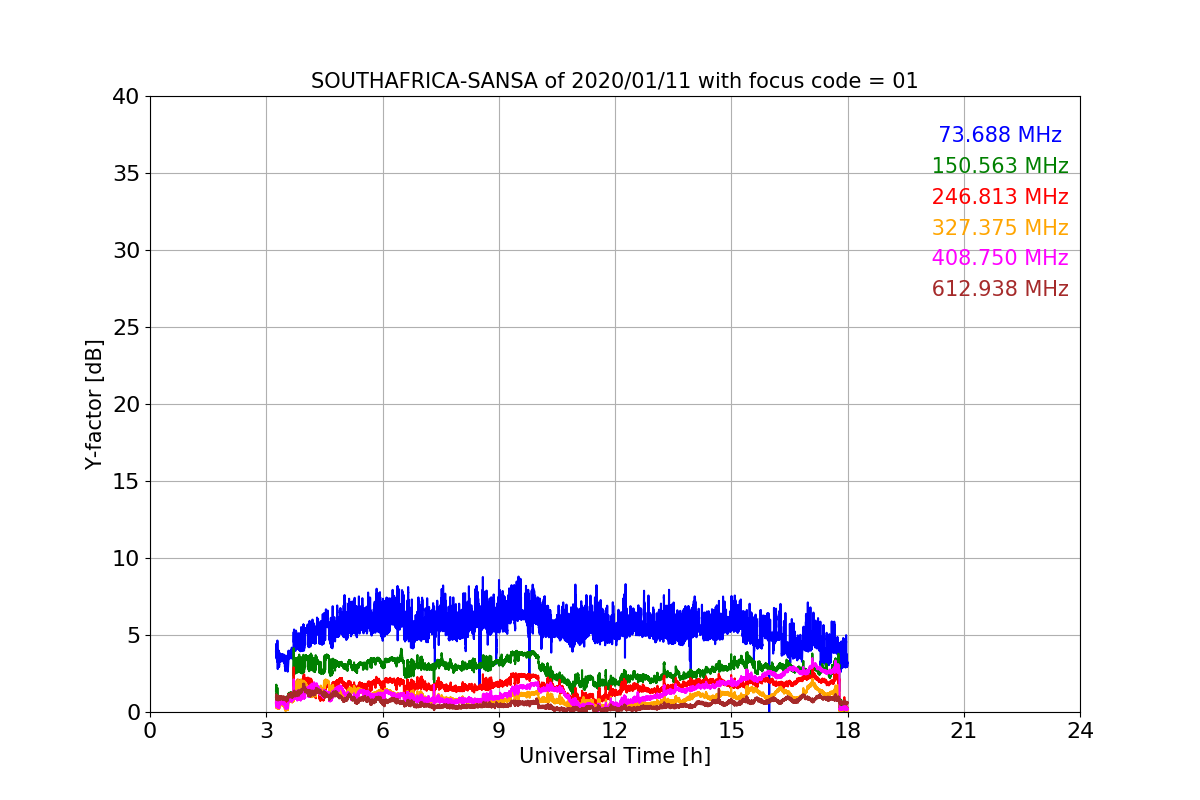
Task: Click the x-axis tick label 9
Action: pyautogui.click(x=499, y=731)
